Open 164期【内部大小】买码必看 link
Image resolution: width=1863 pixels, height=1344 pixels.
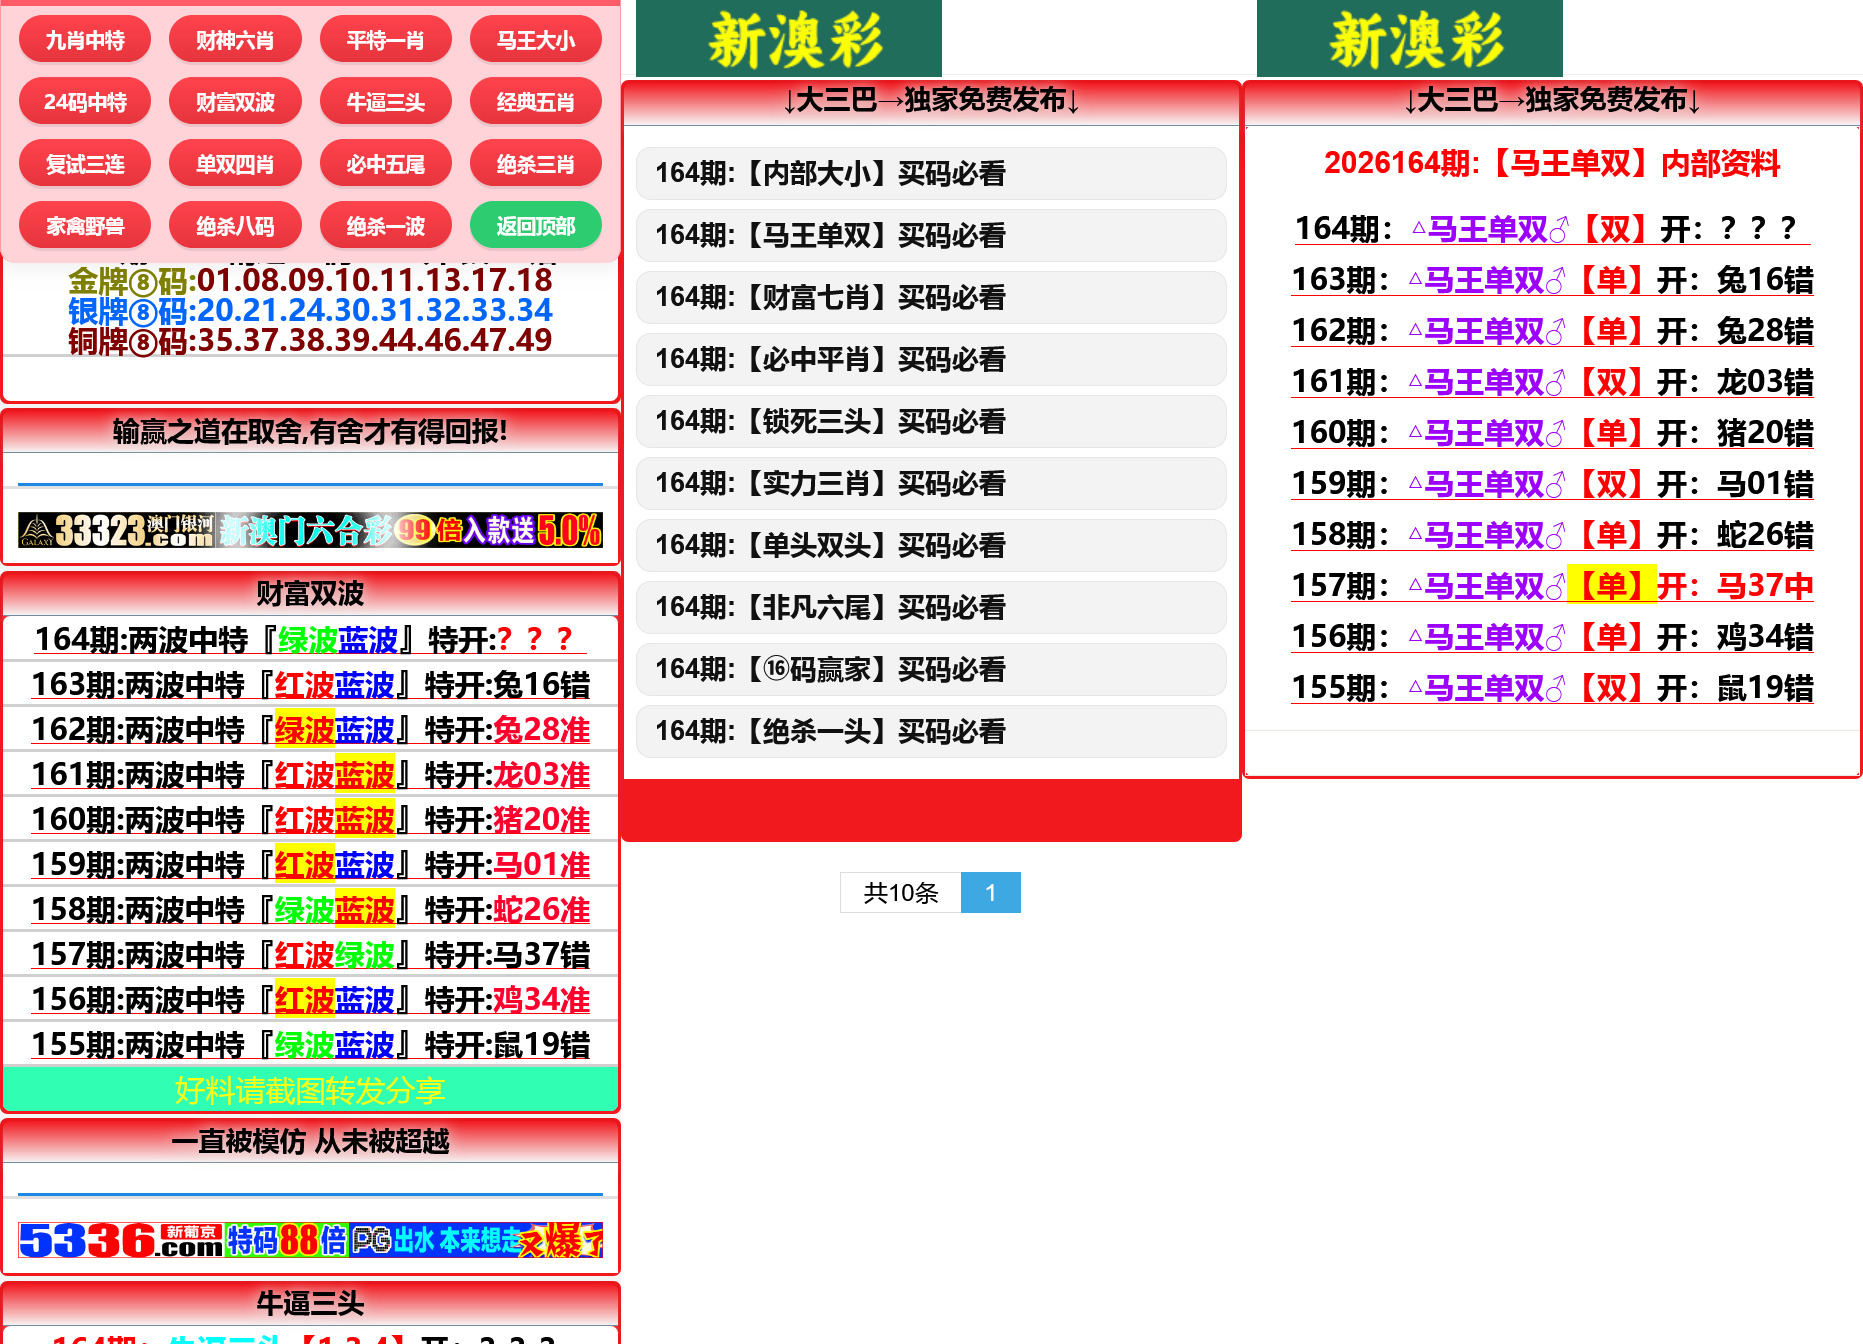click(x=931, y=173)
